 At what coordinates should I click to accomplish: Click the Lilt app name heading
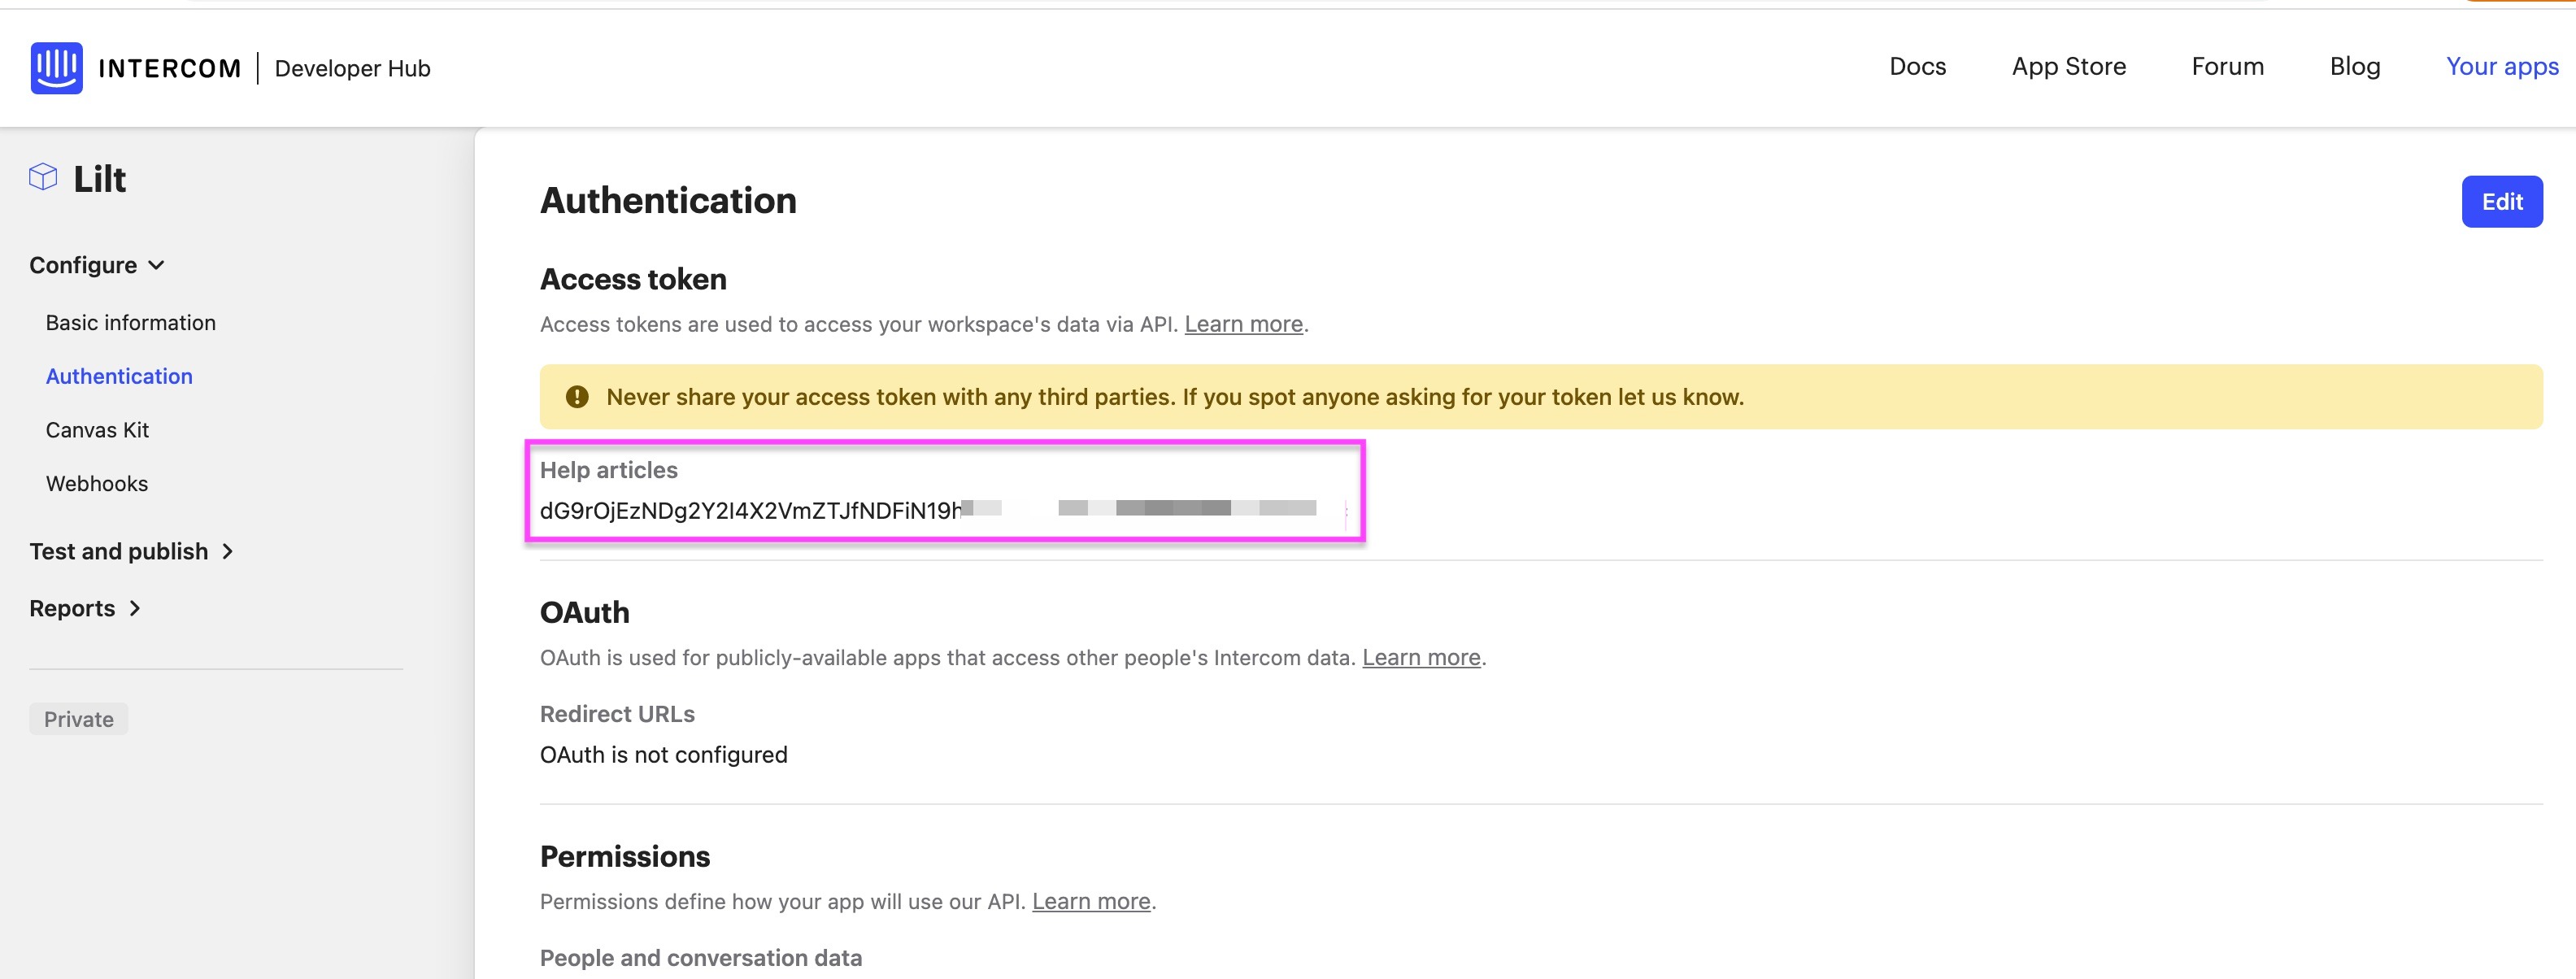point(100,179)
